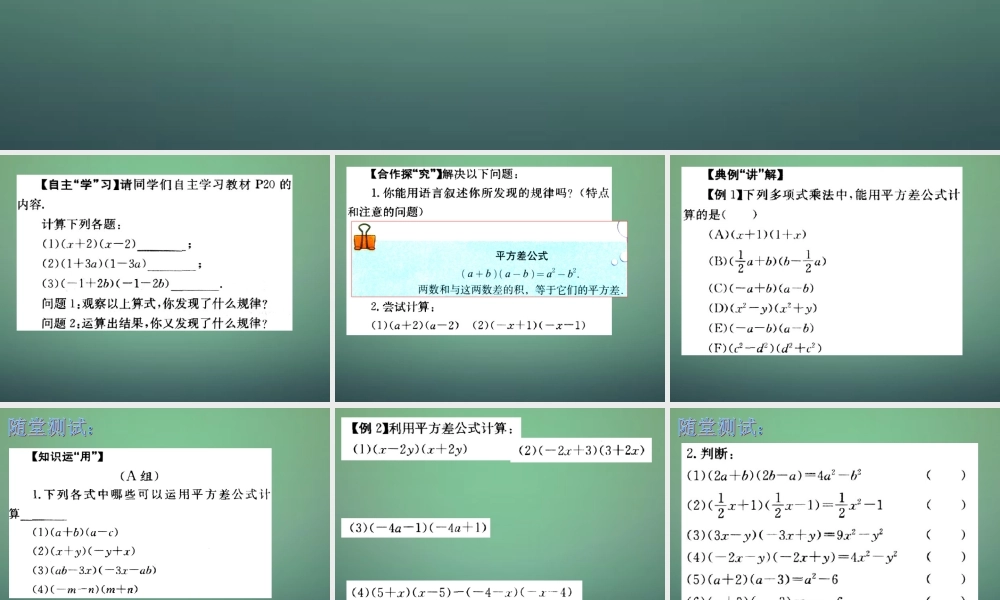Choose option (D)(x²−y)(x²+y)
Image resolution: width=1000 pixels, height=600 pixels.
click(762, 308)
